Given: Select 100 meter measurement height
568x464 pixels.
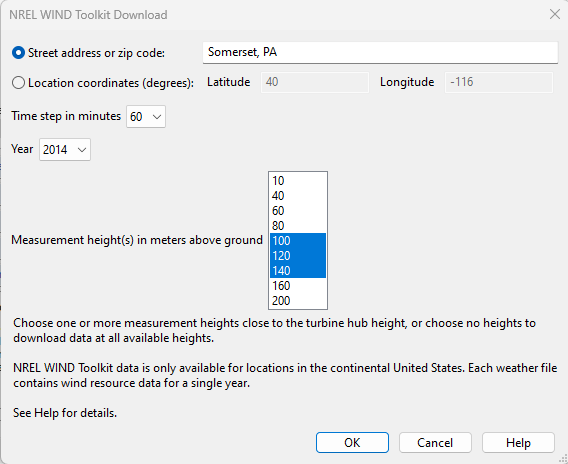Looking at the screenshot, I should pos(298,241).
